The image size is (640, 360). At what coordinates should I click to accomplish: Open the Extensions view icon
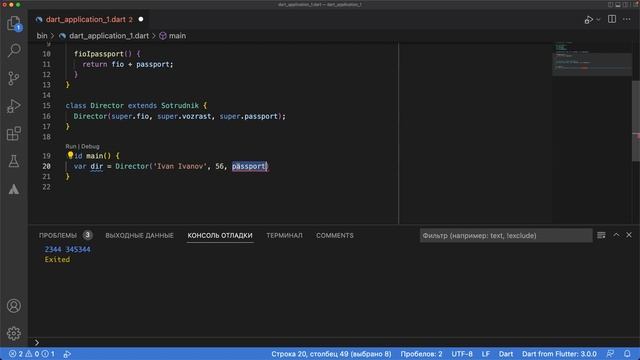(x=14, y=133)
